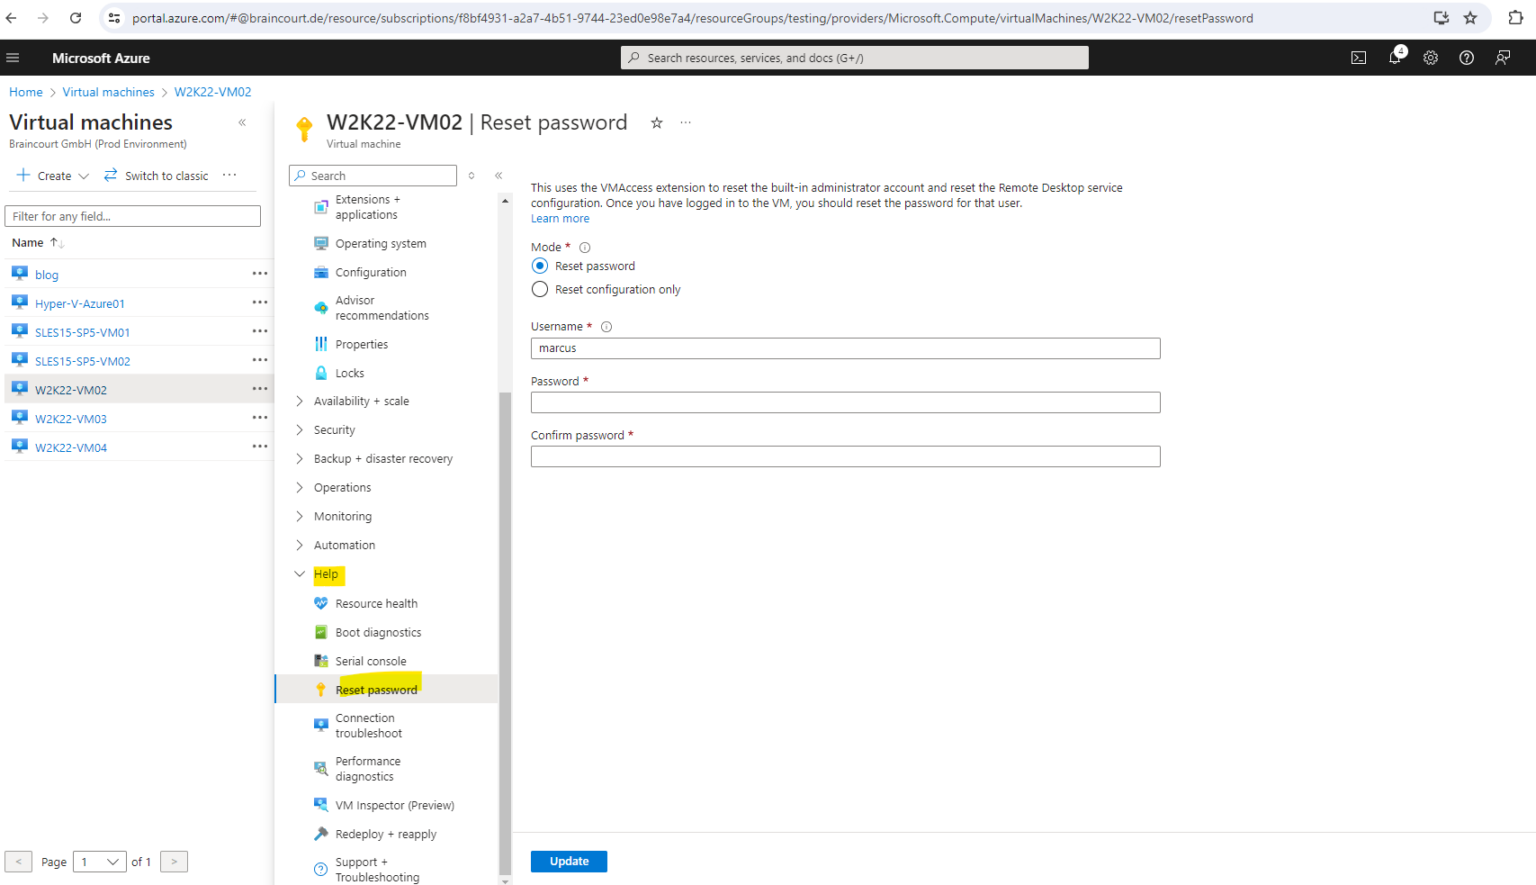This screenshot has height=885, width=1536.
Task: Open the Operating system settings icon
Action: 321,243
